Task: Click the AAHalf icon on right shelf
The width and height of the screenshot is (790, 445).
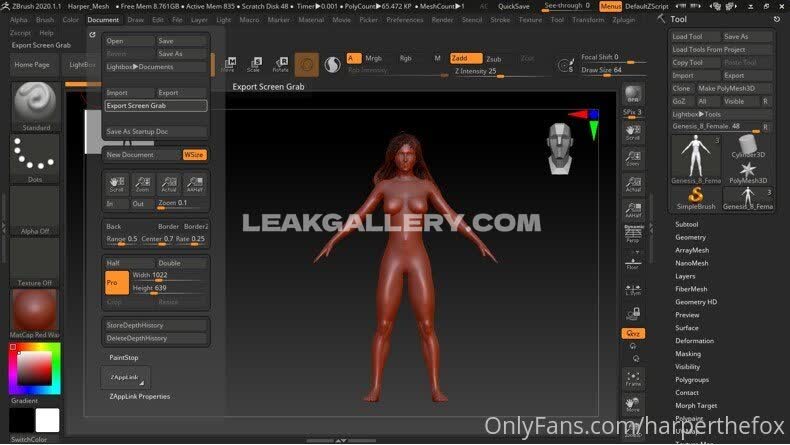Action: click(x=633, y=210)
